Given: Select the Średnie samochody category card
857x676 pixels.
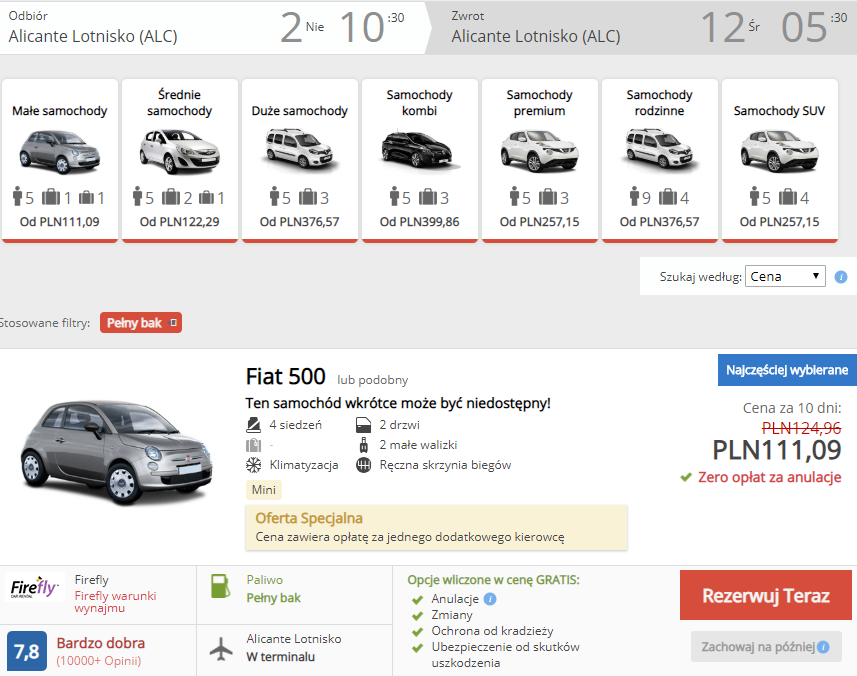Looking at the screenshot, I should coord(180,160).
